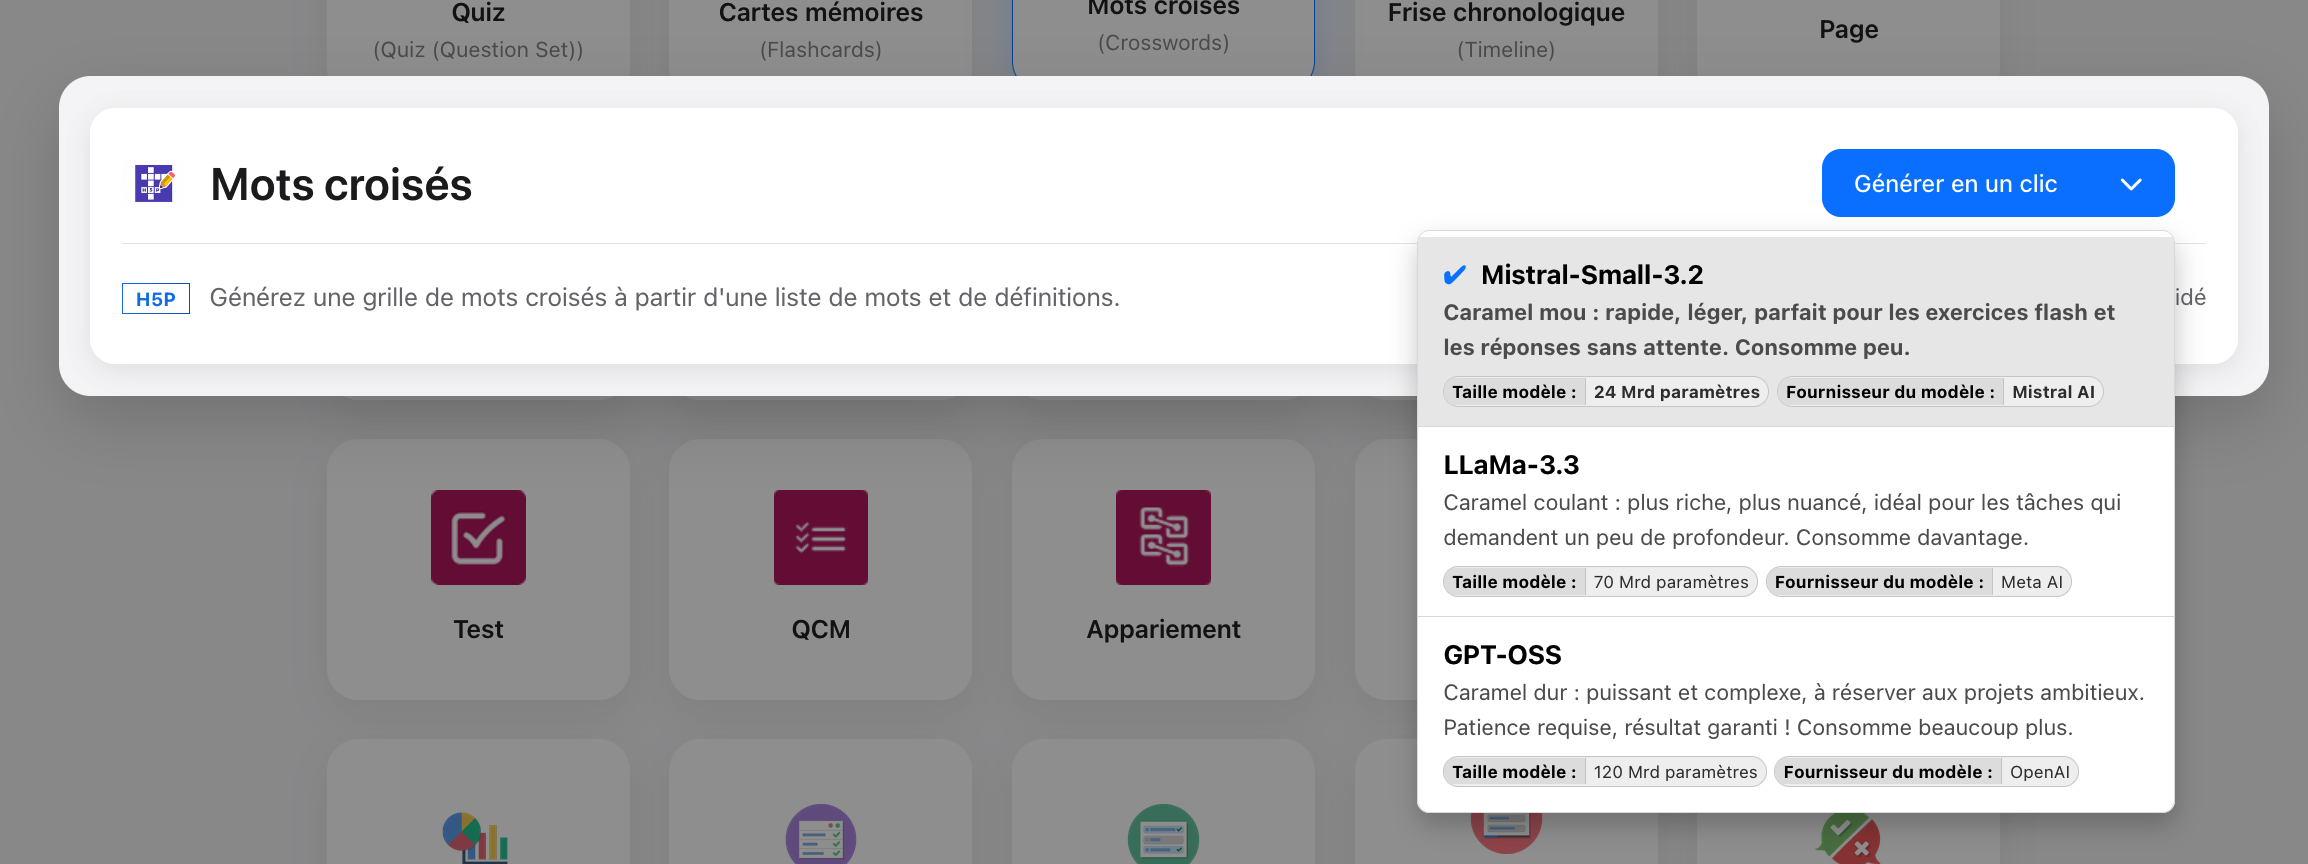Screen dimensions: 2308x864
Task: Select the purple checklist activity icon
Action: 820,836
